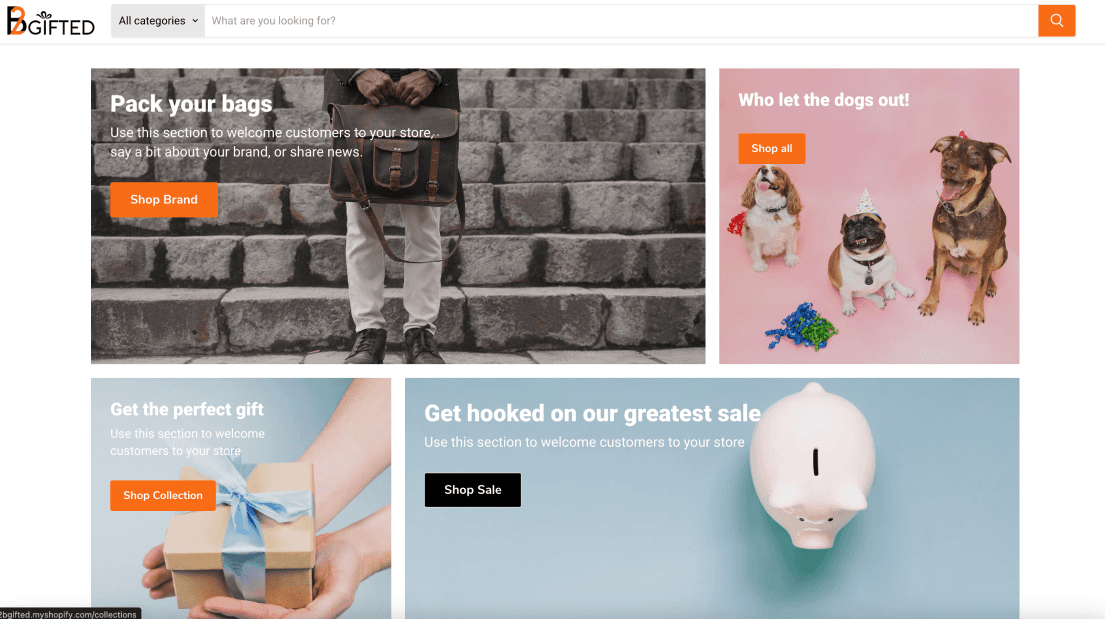The width and height of the screenshot is (1105, 619).
Task: Click the Shop Brand button
Action: (163, 200)
